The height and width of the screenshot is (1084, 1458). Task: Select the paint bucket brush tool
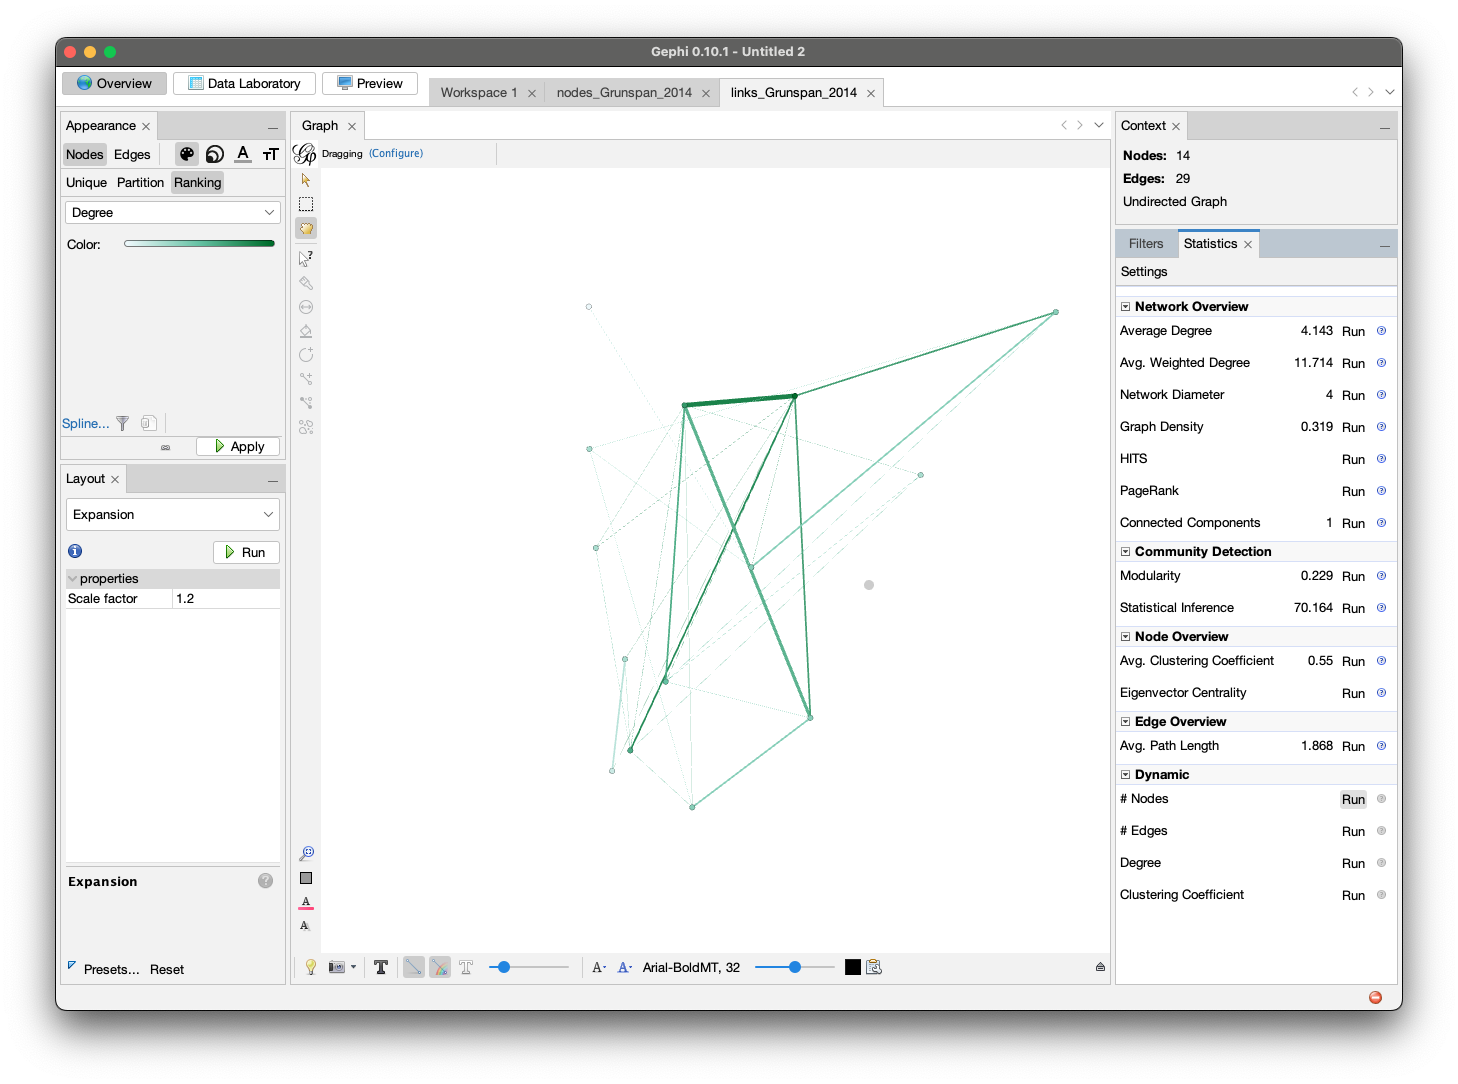tap(306, 331)
